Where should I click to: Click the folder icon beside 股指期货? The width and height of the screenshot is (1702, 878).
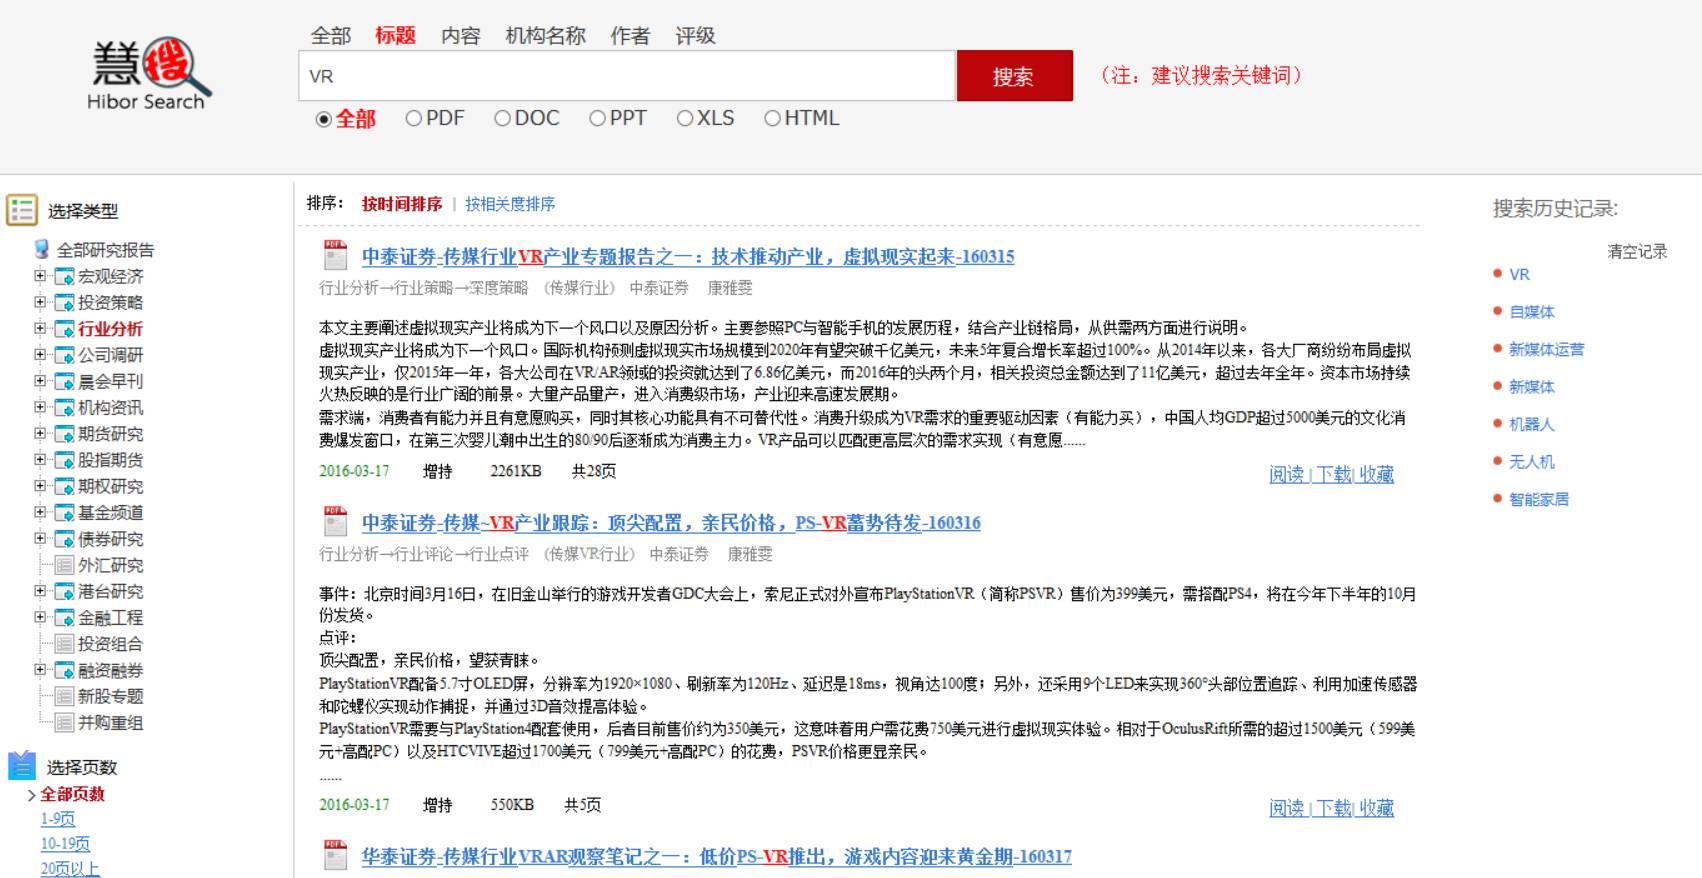tap(64, 460)
